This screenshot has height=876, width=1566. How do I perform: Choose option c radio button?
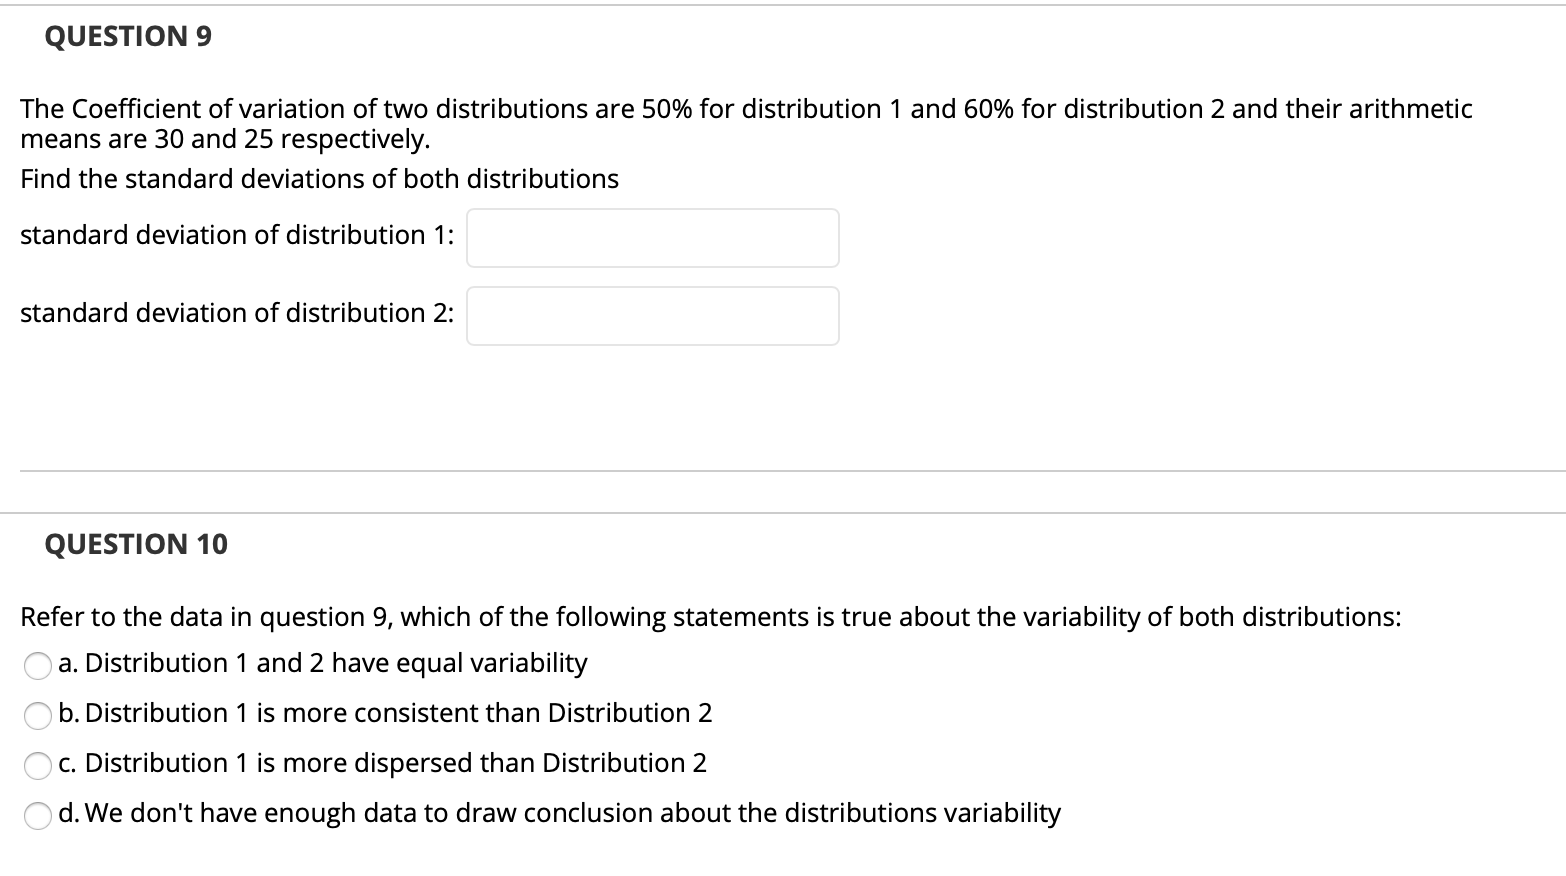click(37, 765)
